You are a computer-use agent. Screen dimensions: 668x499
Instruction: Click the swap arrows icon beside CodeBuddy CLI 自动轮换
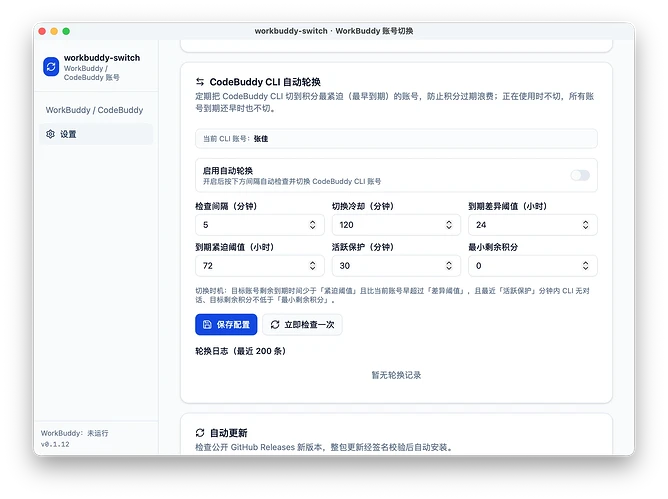200,82
